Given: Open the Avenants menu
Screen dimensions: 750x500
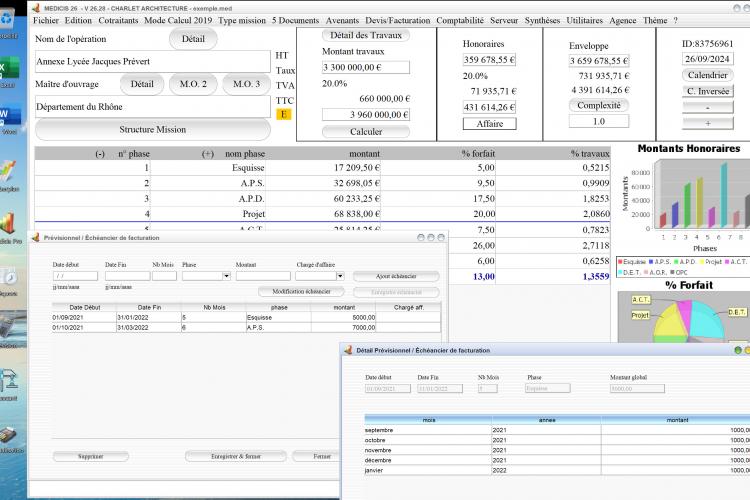Looking at the screenshot, I should point(342,21).
